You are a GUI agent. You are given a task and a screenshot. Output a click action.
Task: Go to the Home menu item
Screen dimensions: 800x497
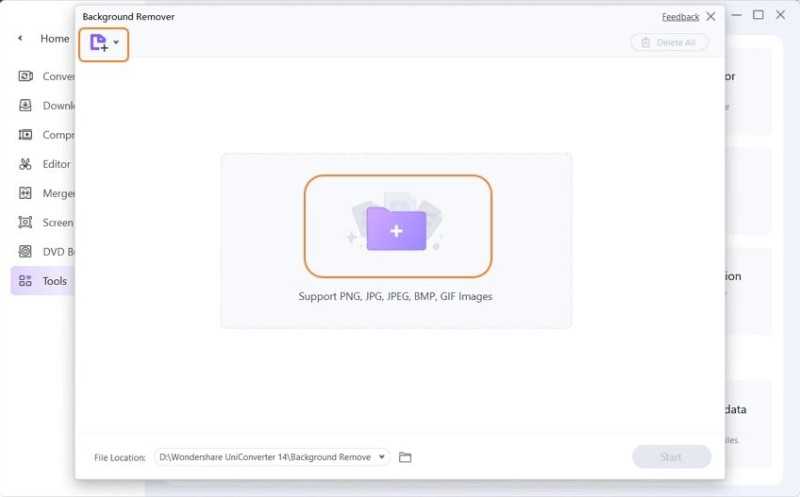point(55,39)
